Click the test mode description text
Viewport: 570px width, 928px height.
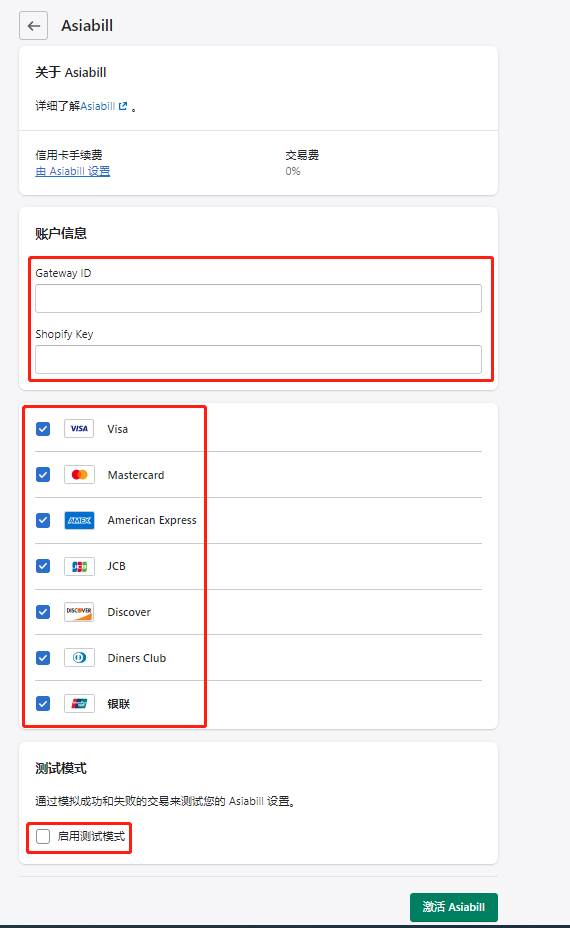click(x=165, y=801)
